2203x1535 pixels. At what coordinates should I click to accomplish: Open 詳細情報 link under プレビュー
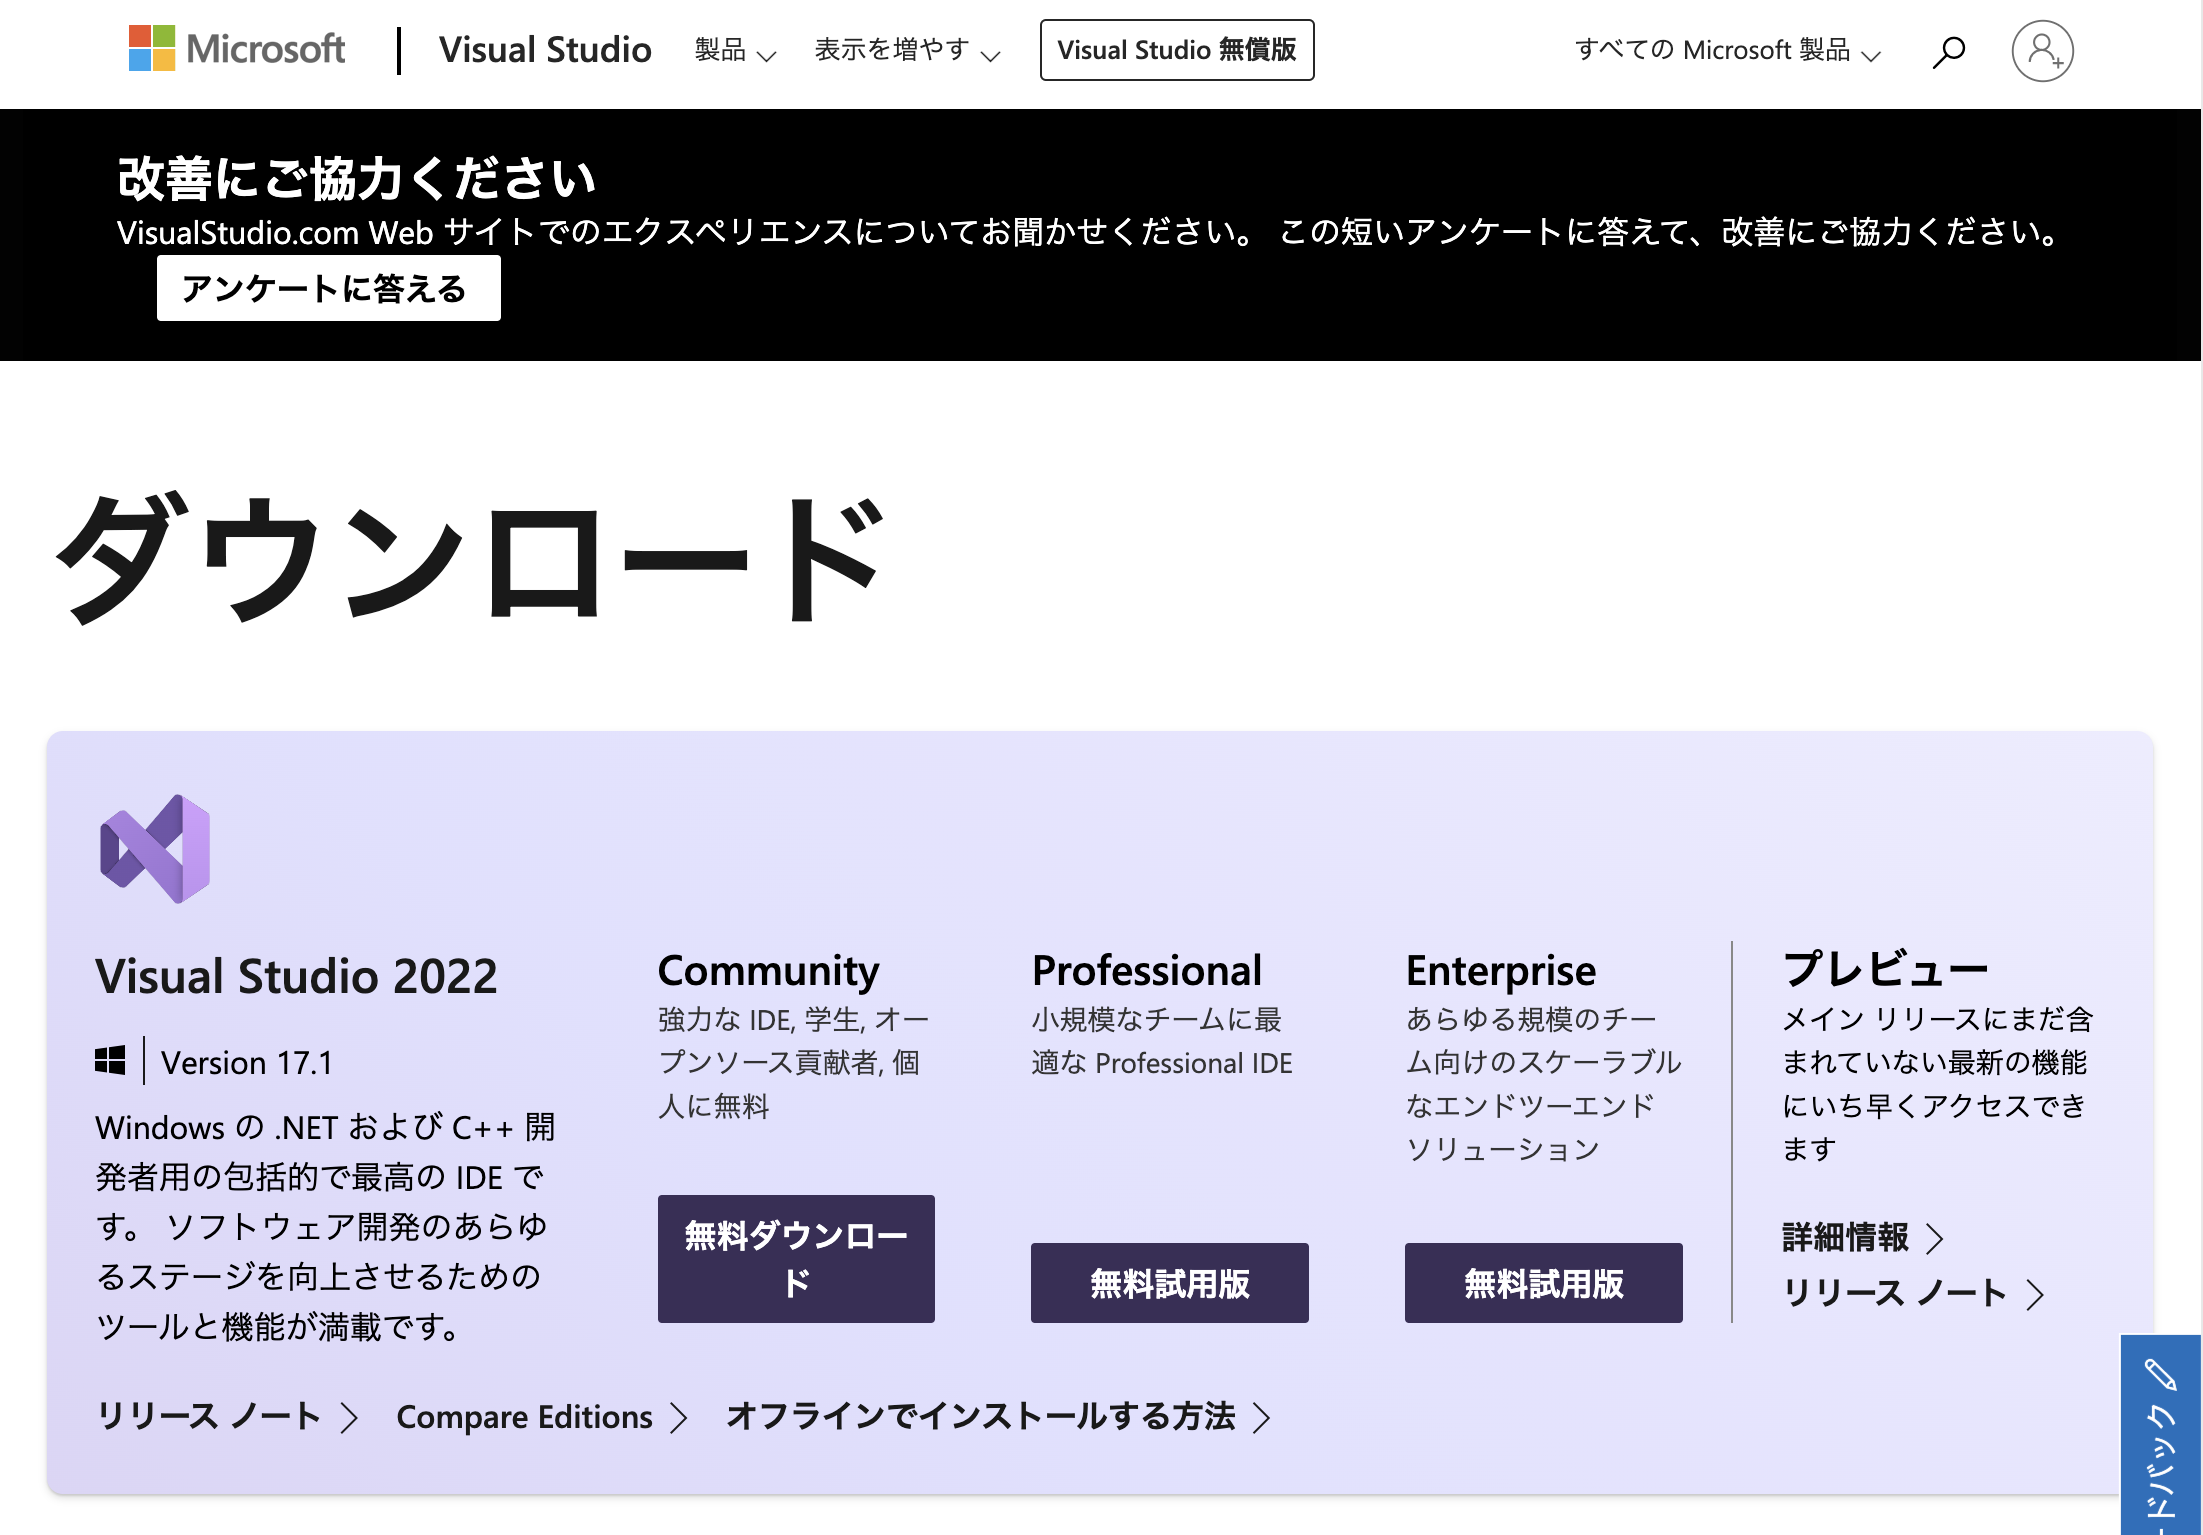point(1862,1238)
